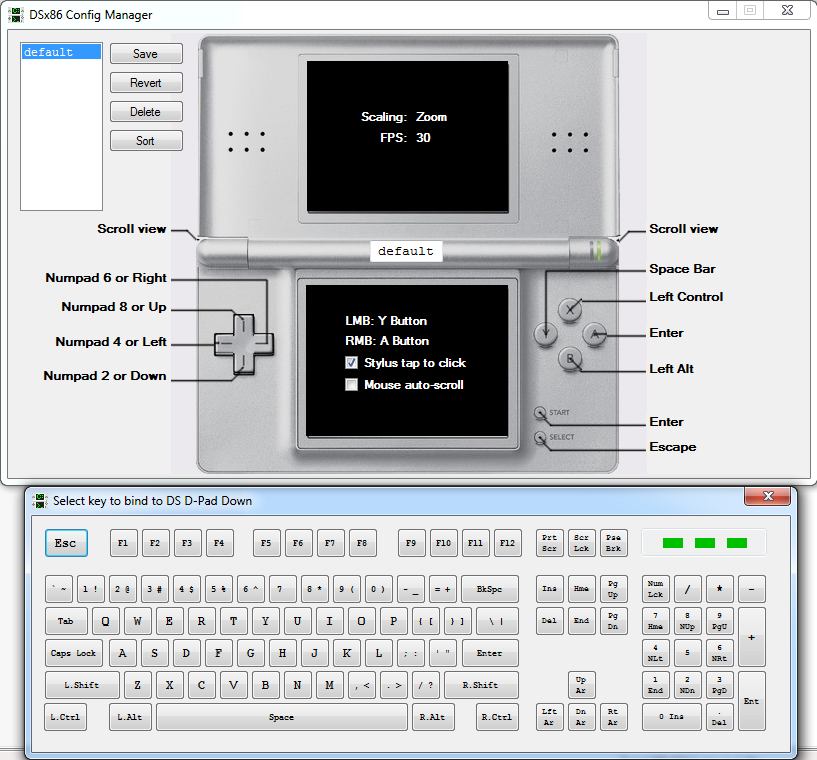Click the DSx86 Config Manager title bar icon

[x=16, y=15]
